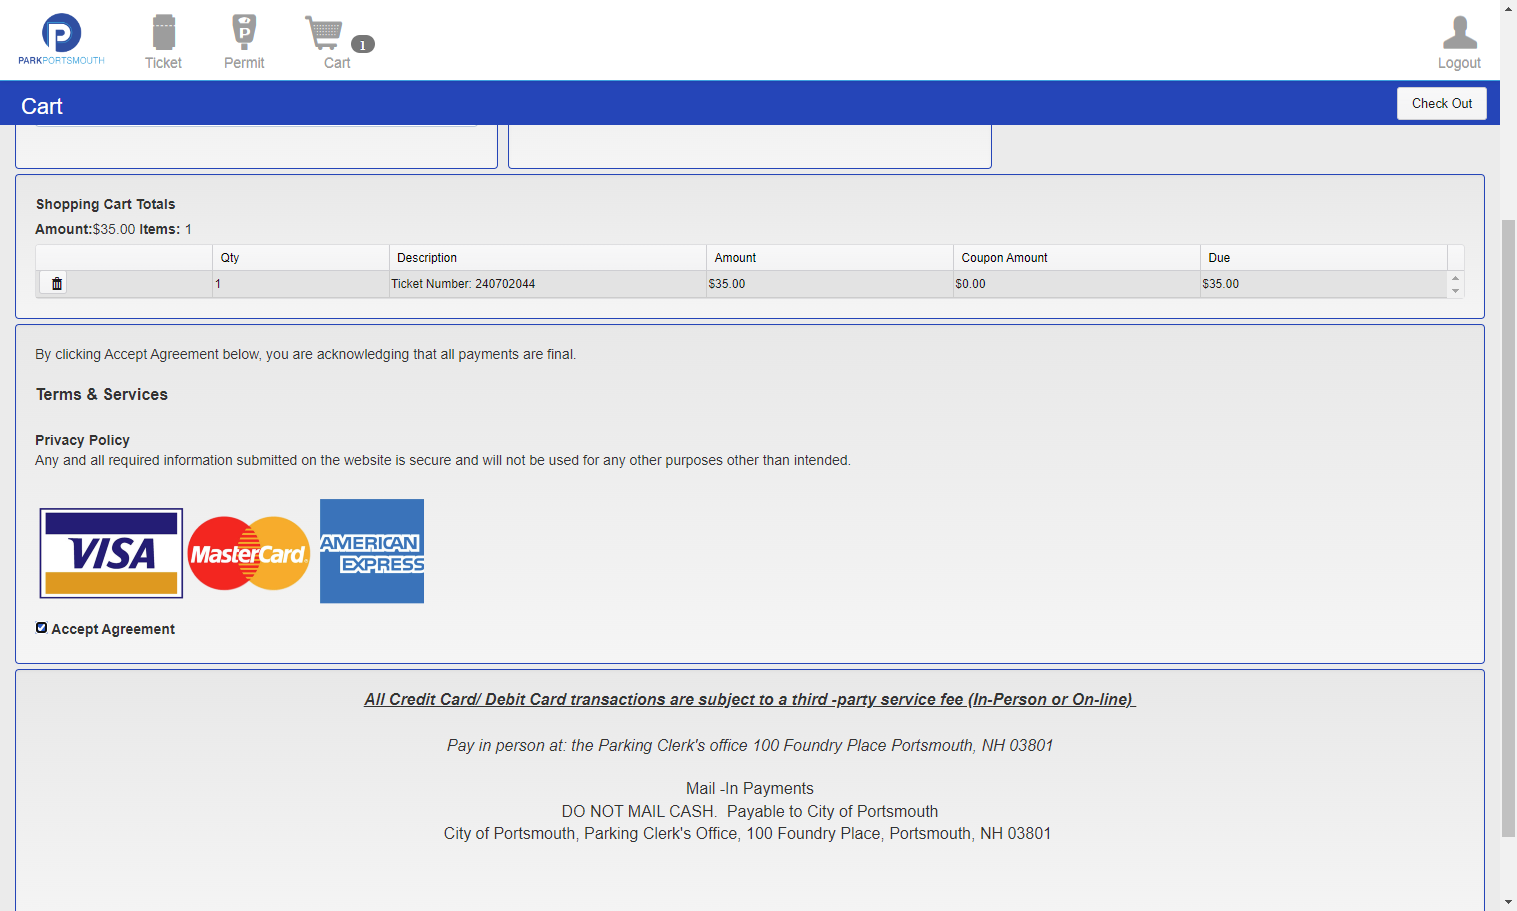Select the $0.00 coupon amount cell
Screen dimensions: 1517x911
[1077, 284]
